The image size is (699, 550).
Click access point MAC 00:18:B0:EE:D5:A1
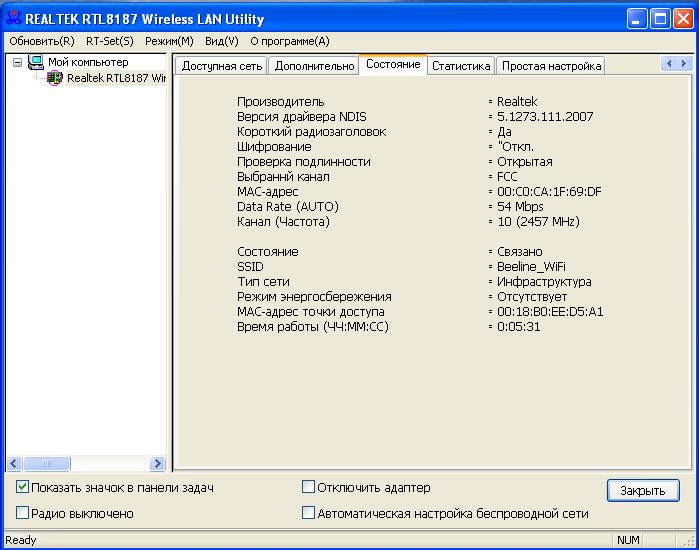click(x=550, y=312)
